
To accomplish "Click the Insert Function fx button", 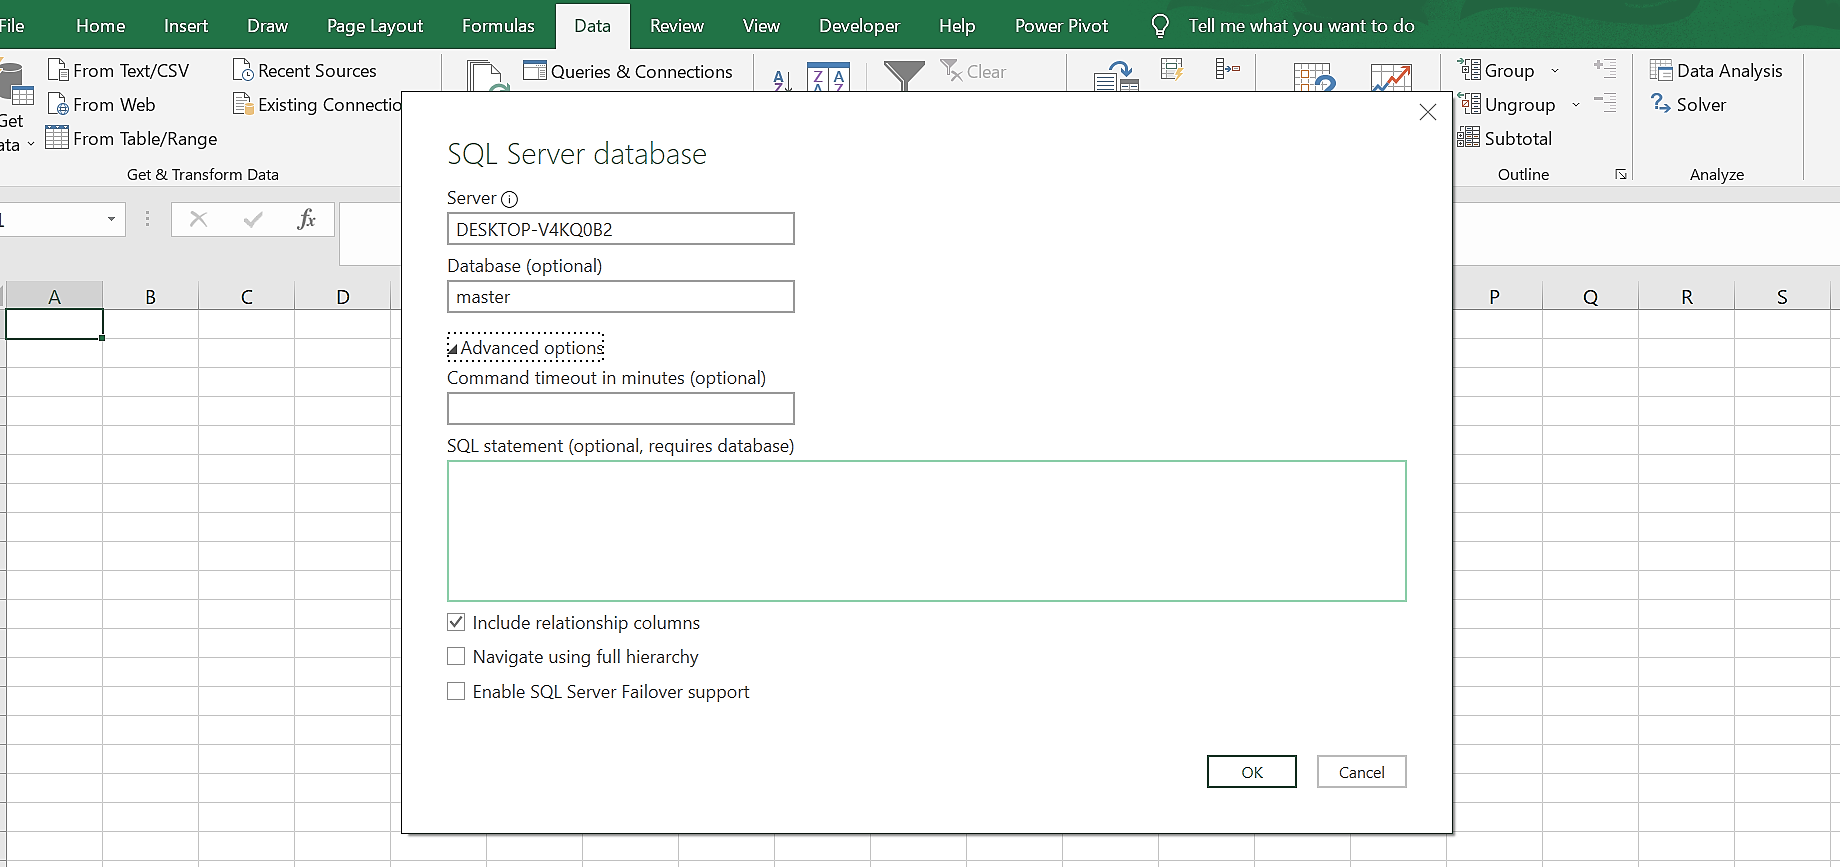I will (x=307, y=219).
